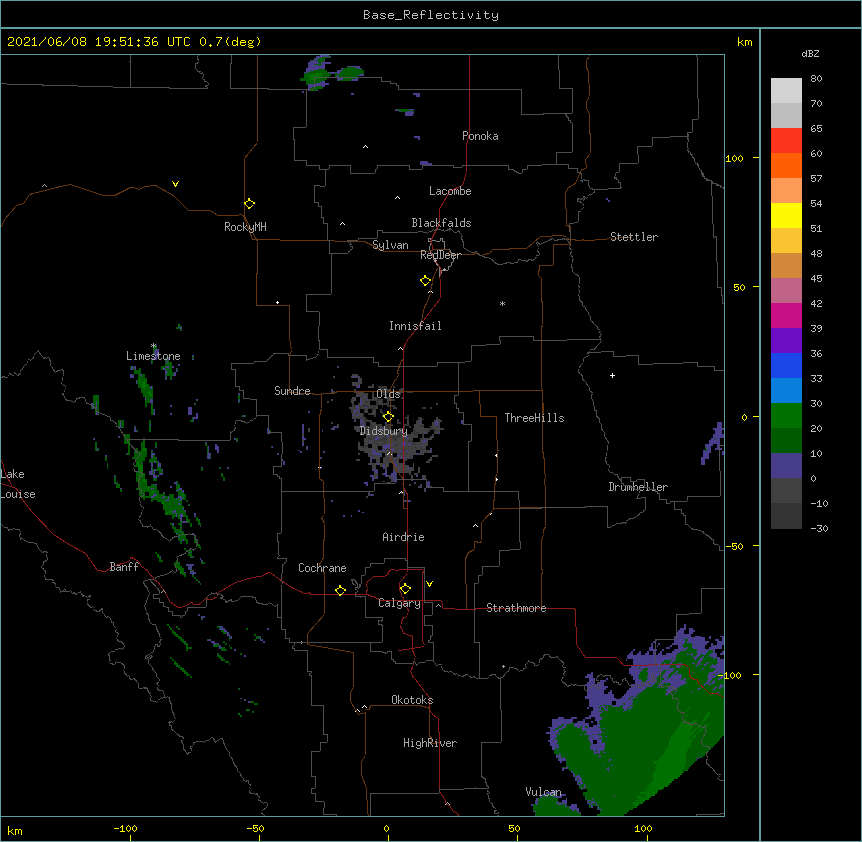This screenshot has width=862, height=842.
Task: Pick the slate-purple swatch between 10 and 0
Action: click(x=786, y=466)
